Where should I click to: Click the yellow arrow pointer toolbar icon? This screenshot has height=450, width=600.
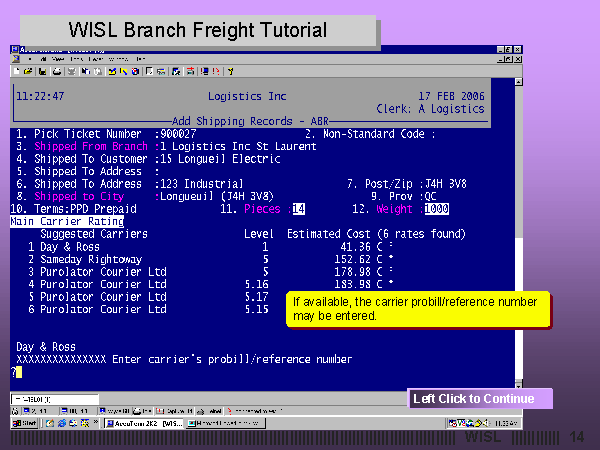pyautogui.click(x=123, y=71)
